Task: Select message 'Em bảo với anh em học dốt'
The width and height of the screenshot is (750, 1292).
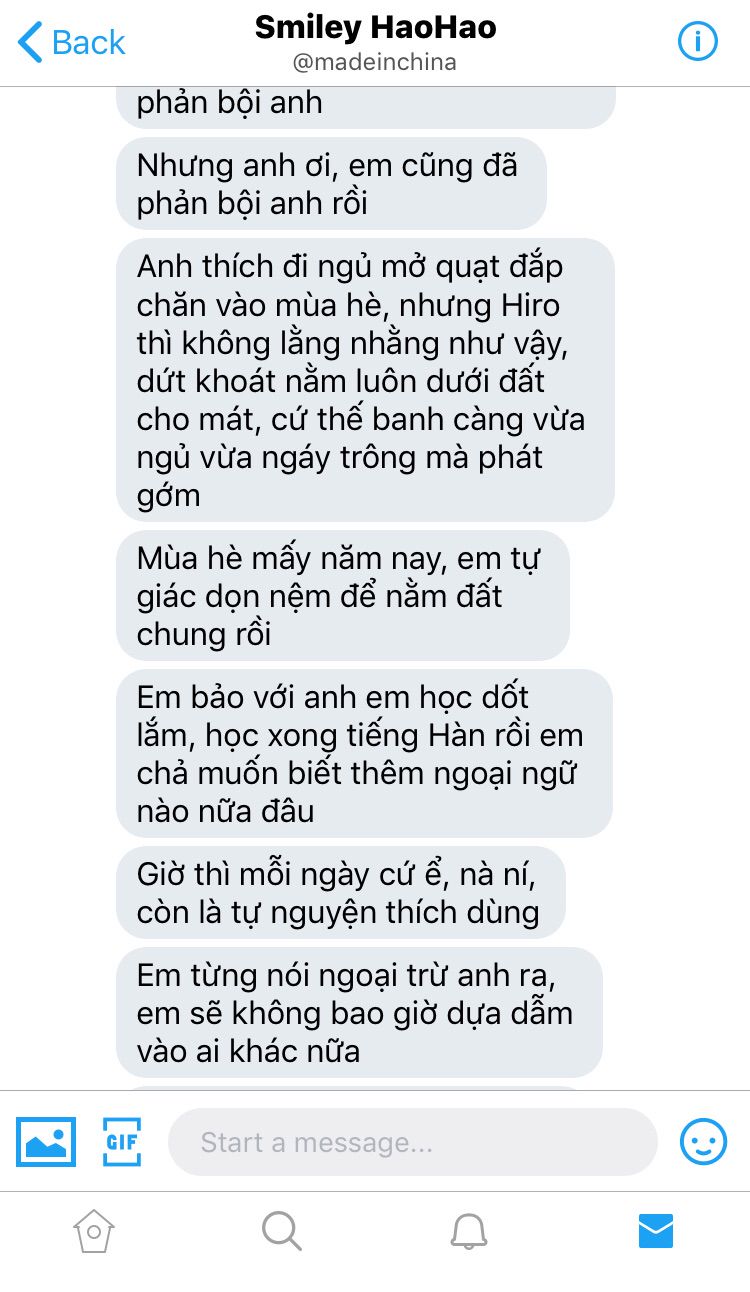Action: 364,753
